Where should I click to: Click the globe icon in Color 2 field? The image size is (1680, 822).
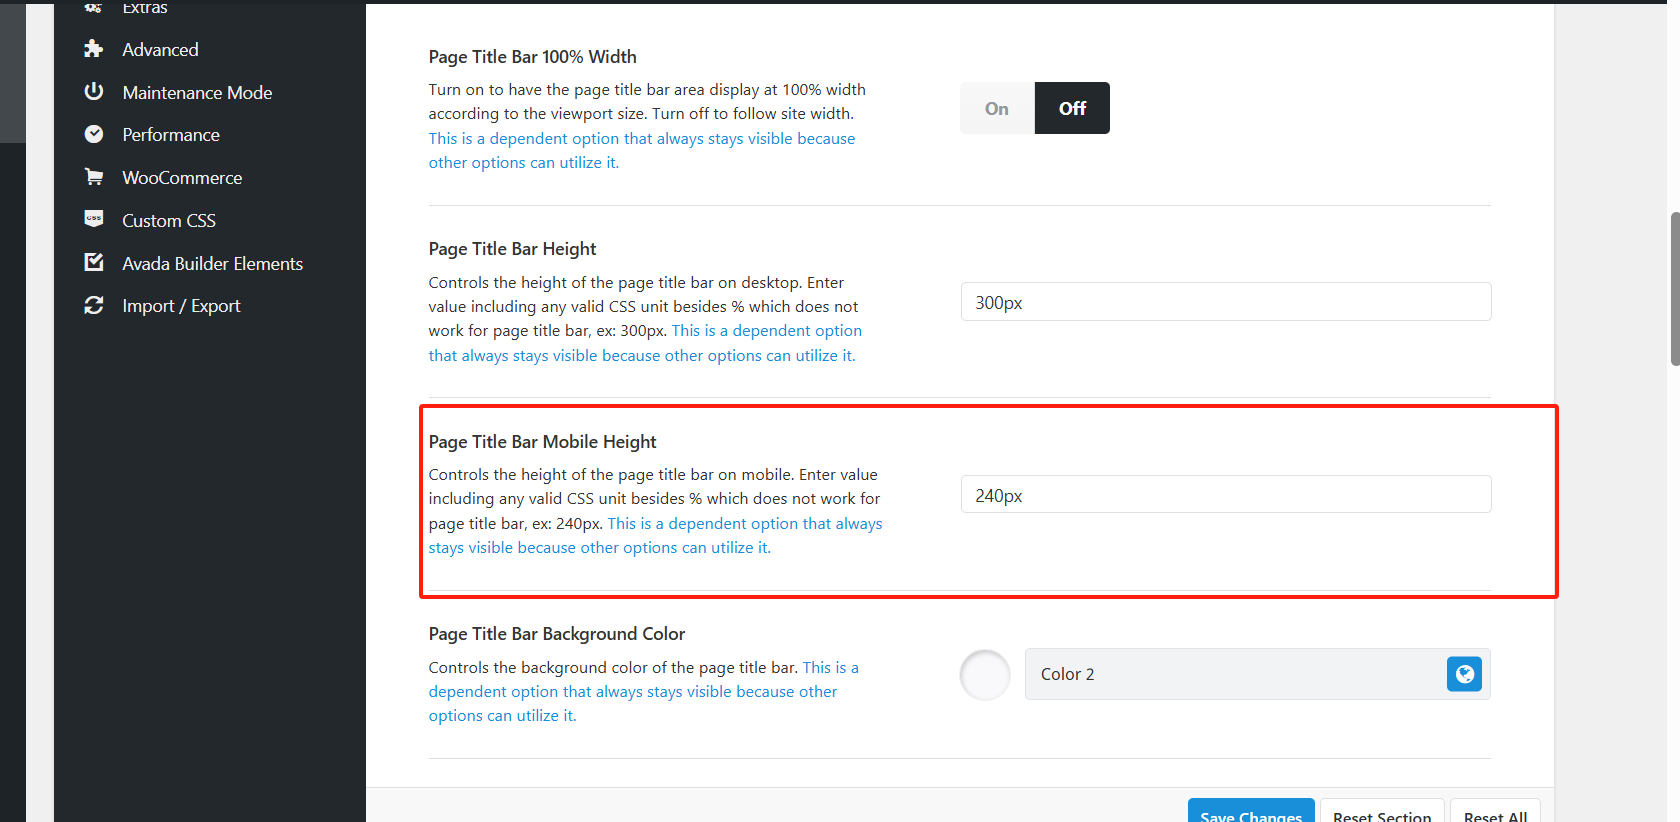tap(1464, 674)
